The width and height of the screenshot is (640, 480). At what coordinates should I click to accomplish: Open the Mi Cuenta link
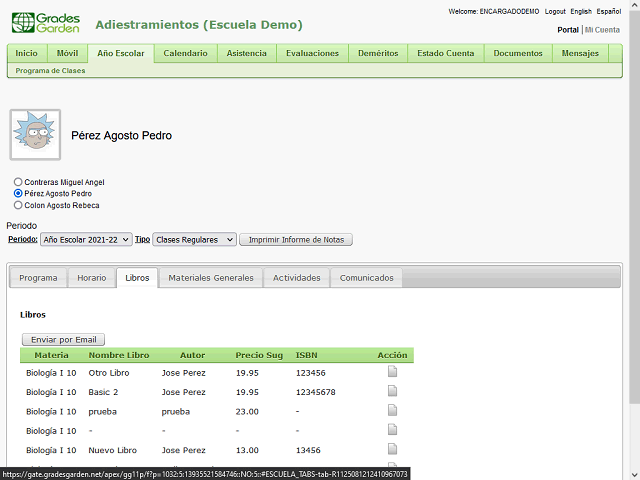(602, 30)
